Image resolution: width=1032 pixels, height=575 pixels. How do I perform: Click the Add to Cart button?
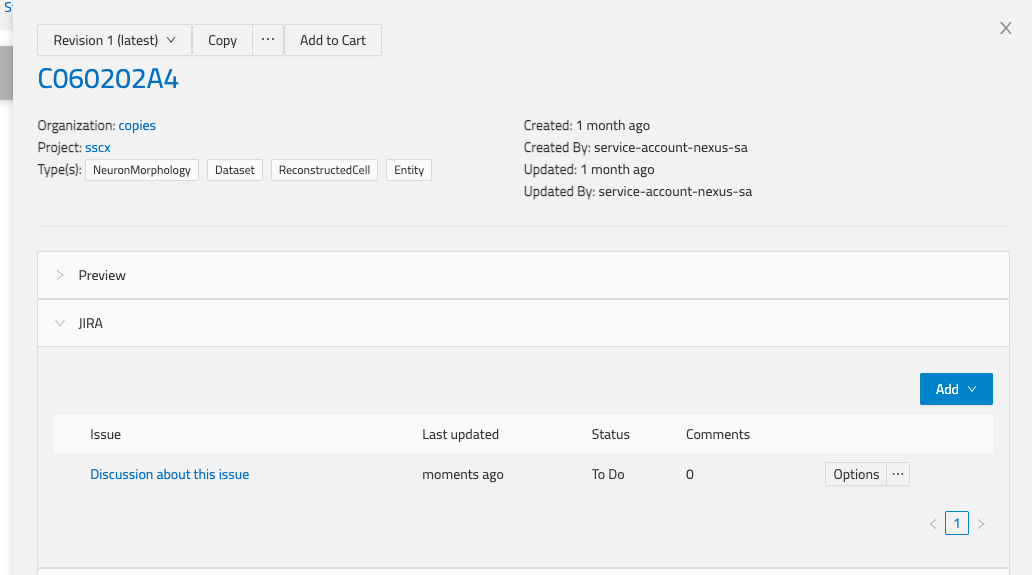coord(333,40)
